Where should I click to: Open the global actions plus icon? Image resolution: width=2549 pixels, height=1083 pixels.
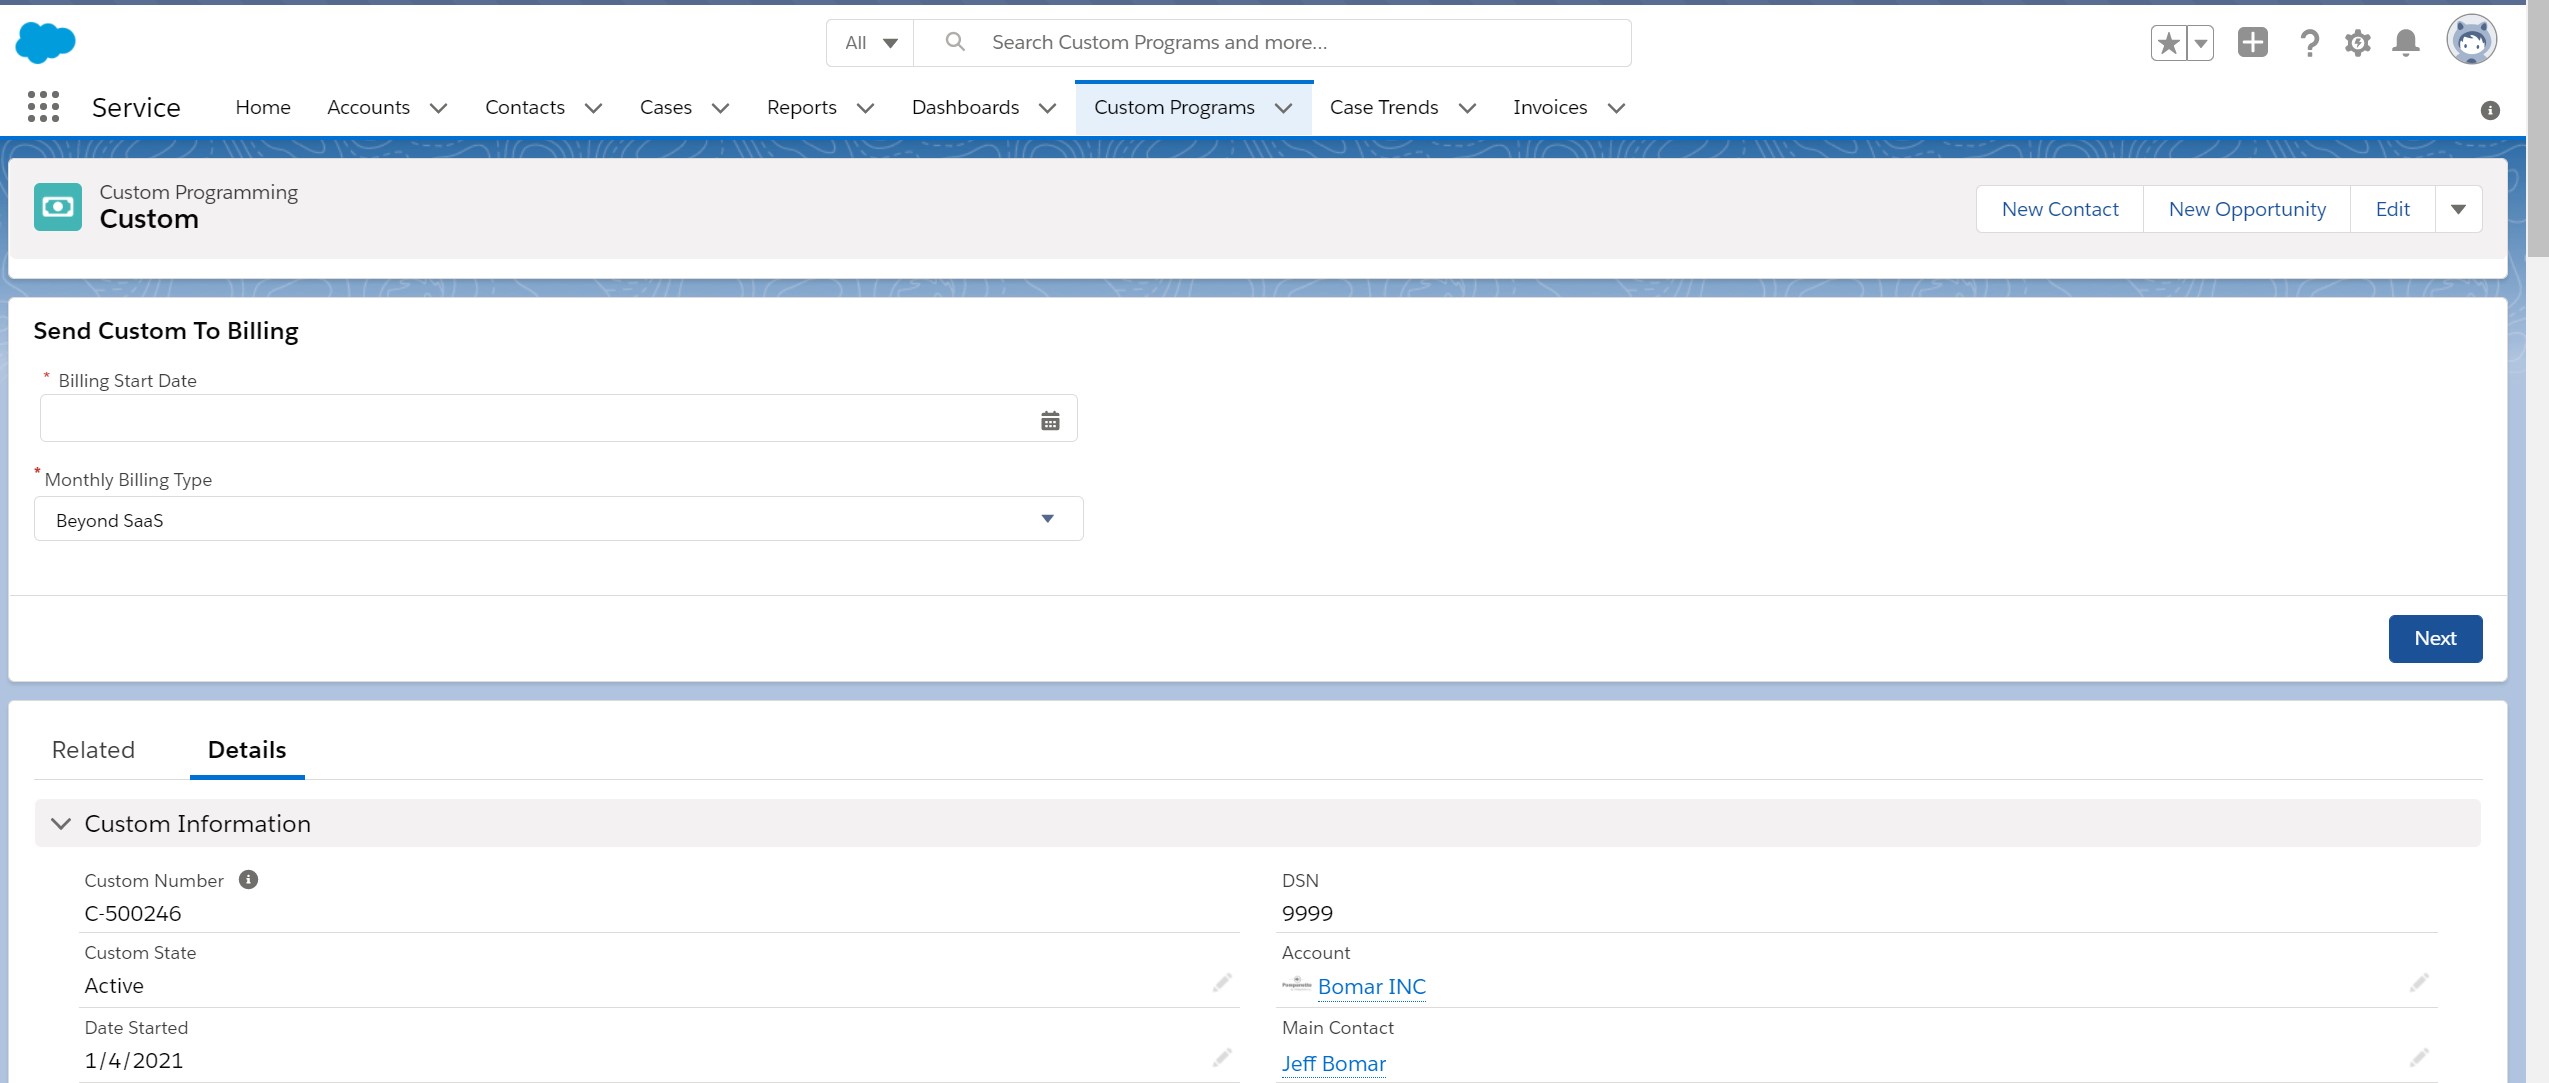[x=2252, y=43]
